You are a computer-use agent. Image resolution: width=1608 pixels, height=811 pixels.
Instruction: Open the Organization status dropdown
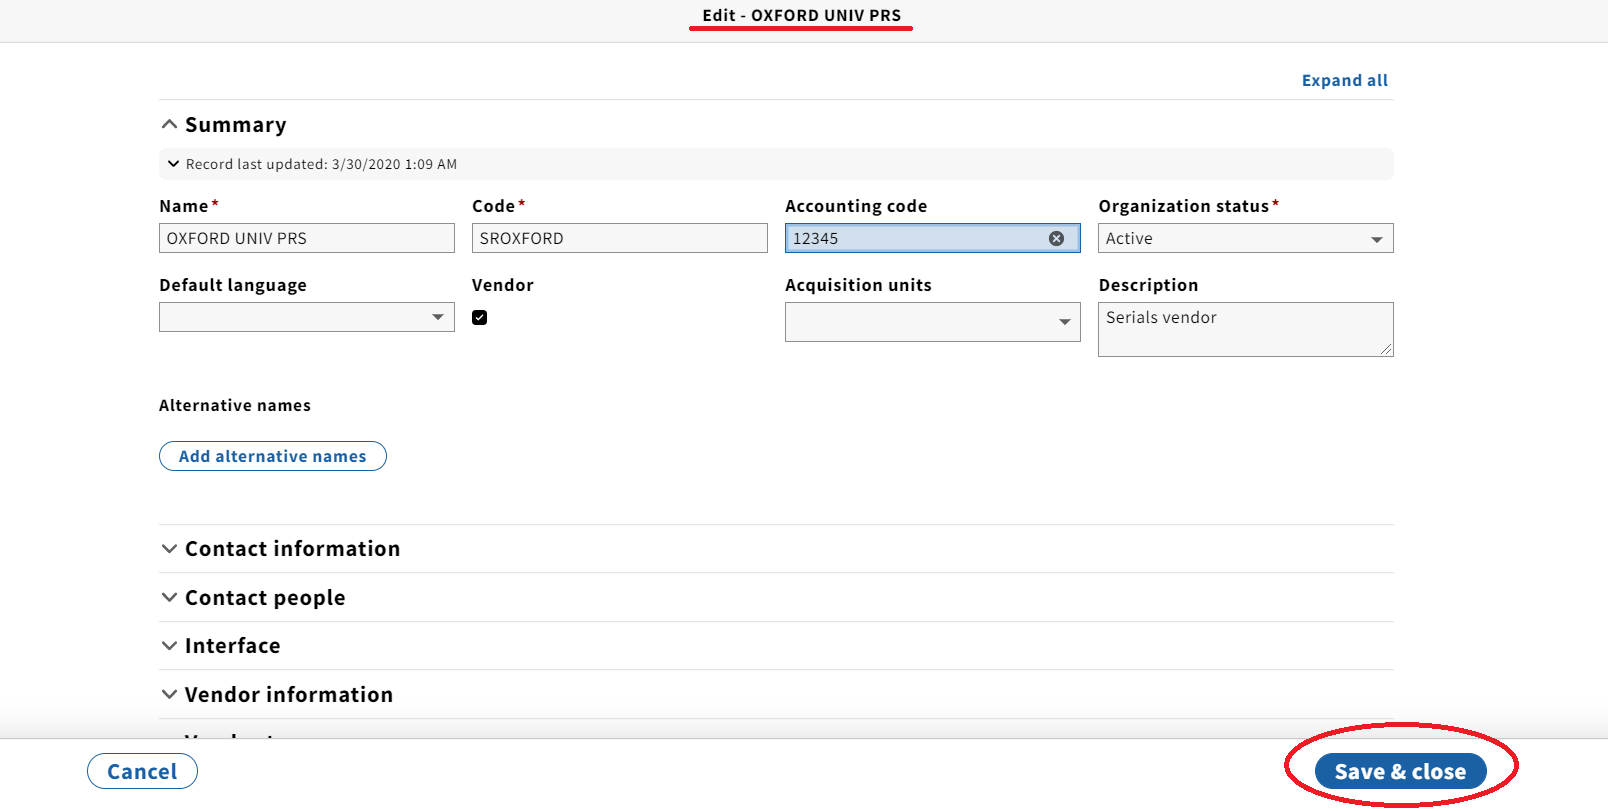1245,238
